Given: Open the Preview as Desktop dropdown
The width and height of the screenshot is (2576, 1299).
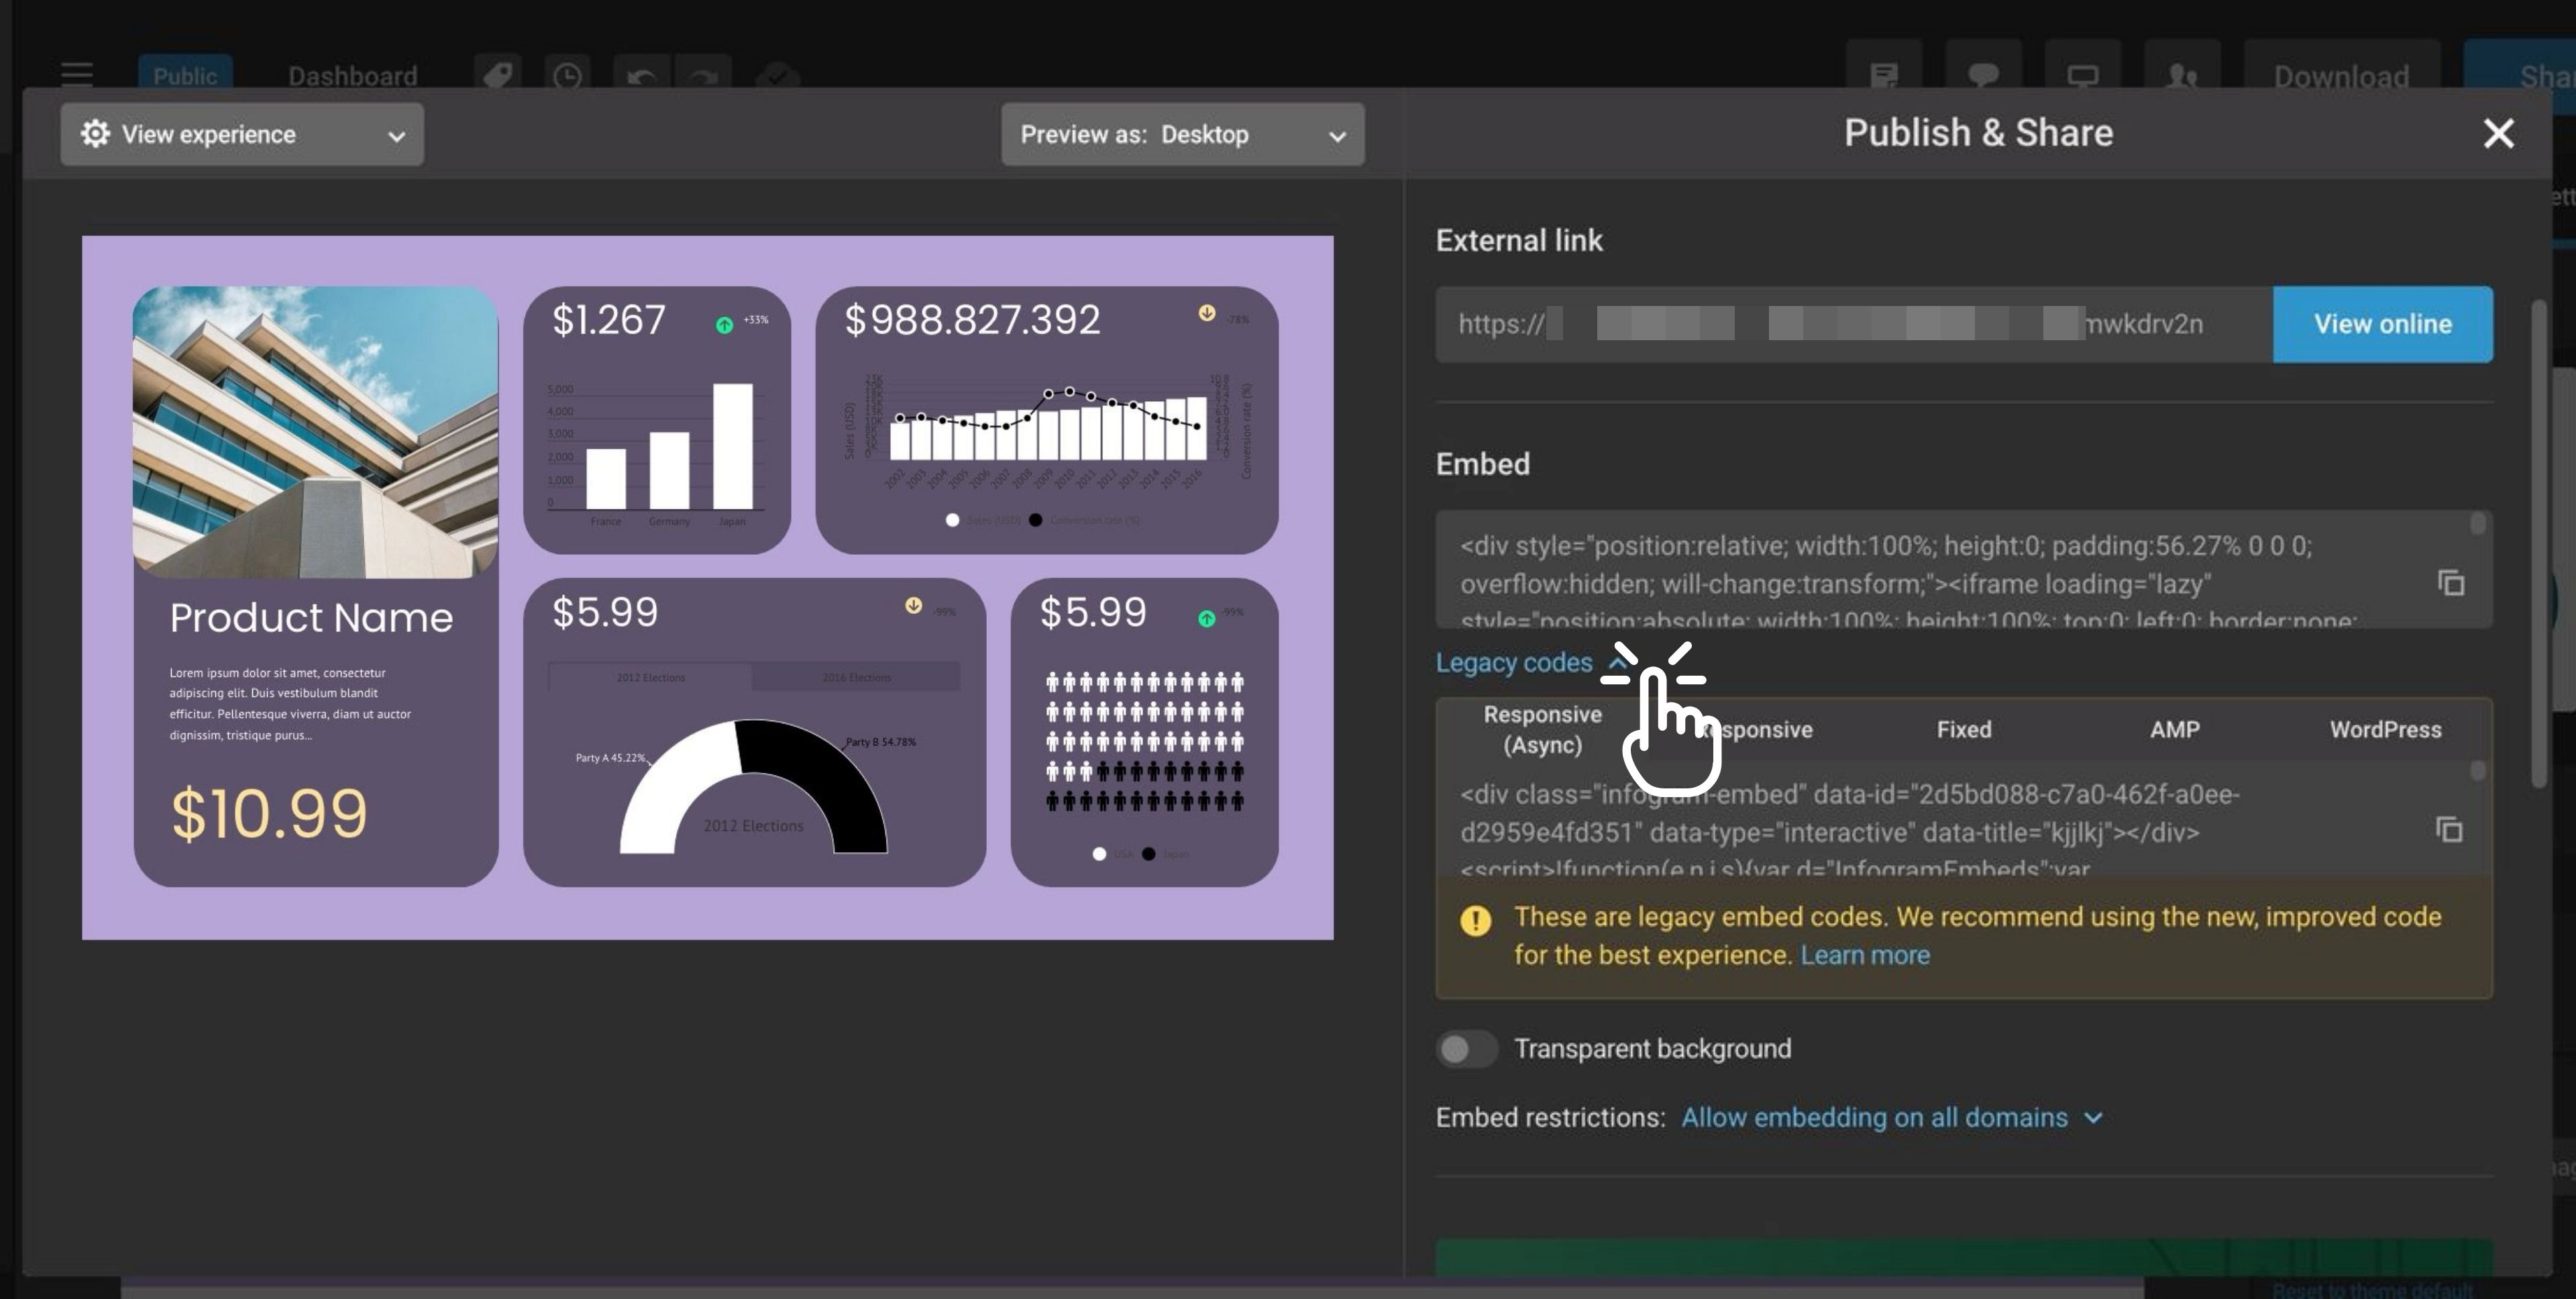Looking at the screenshot, I should click(x=1182, y=134).
